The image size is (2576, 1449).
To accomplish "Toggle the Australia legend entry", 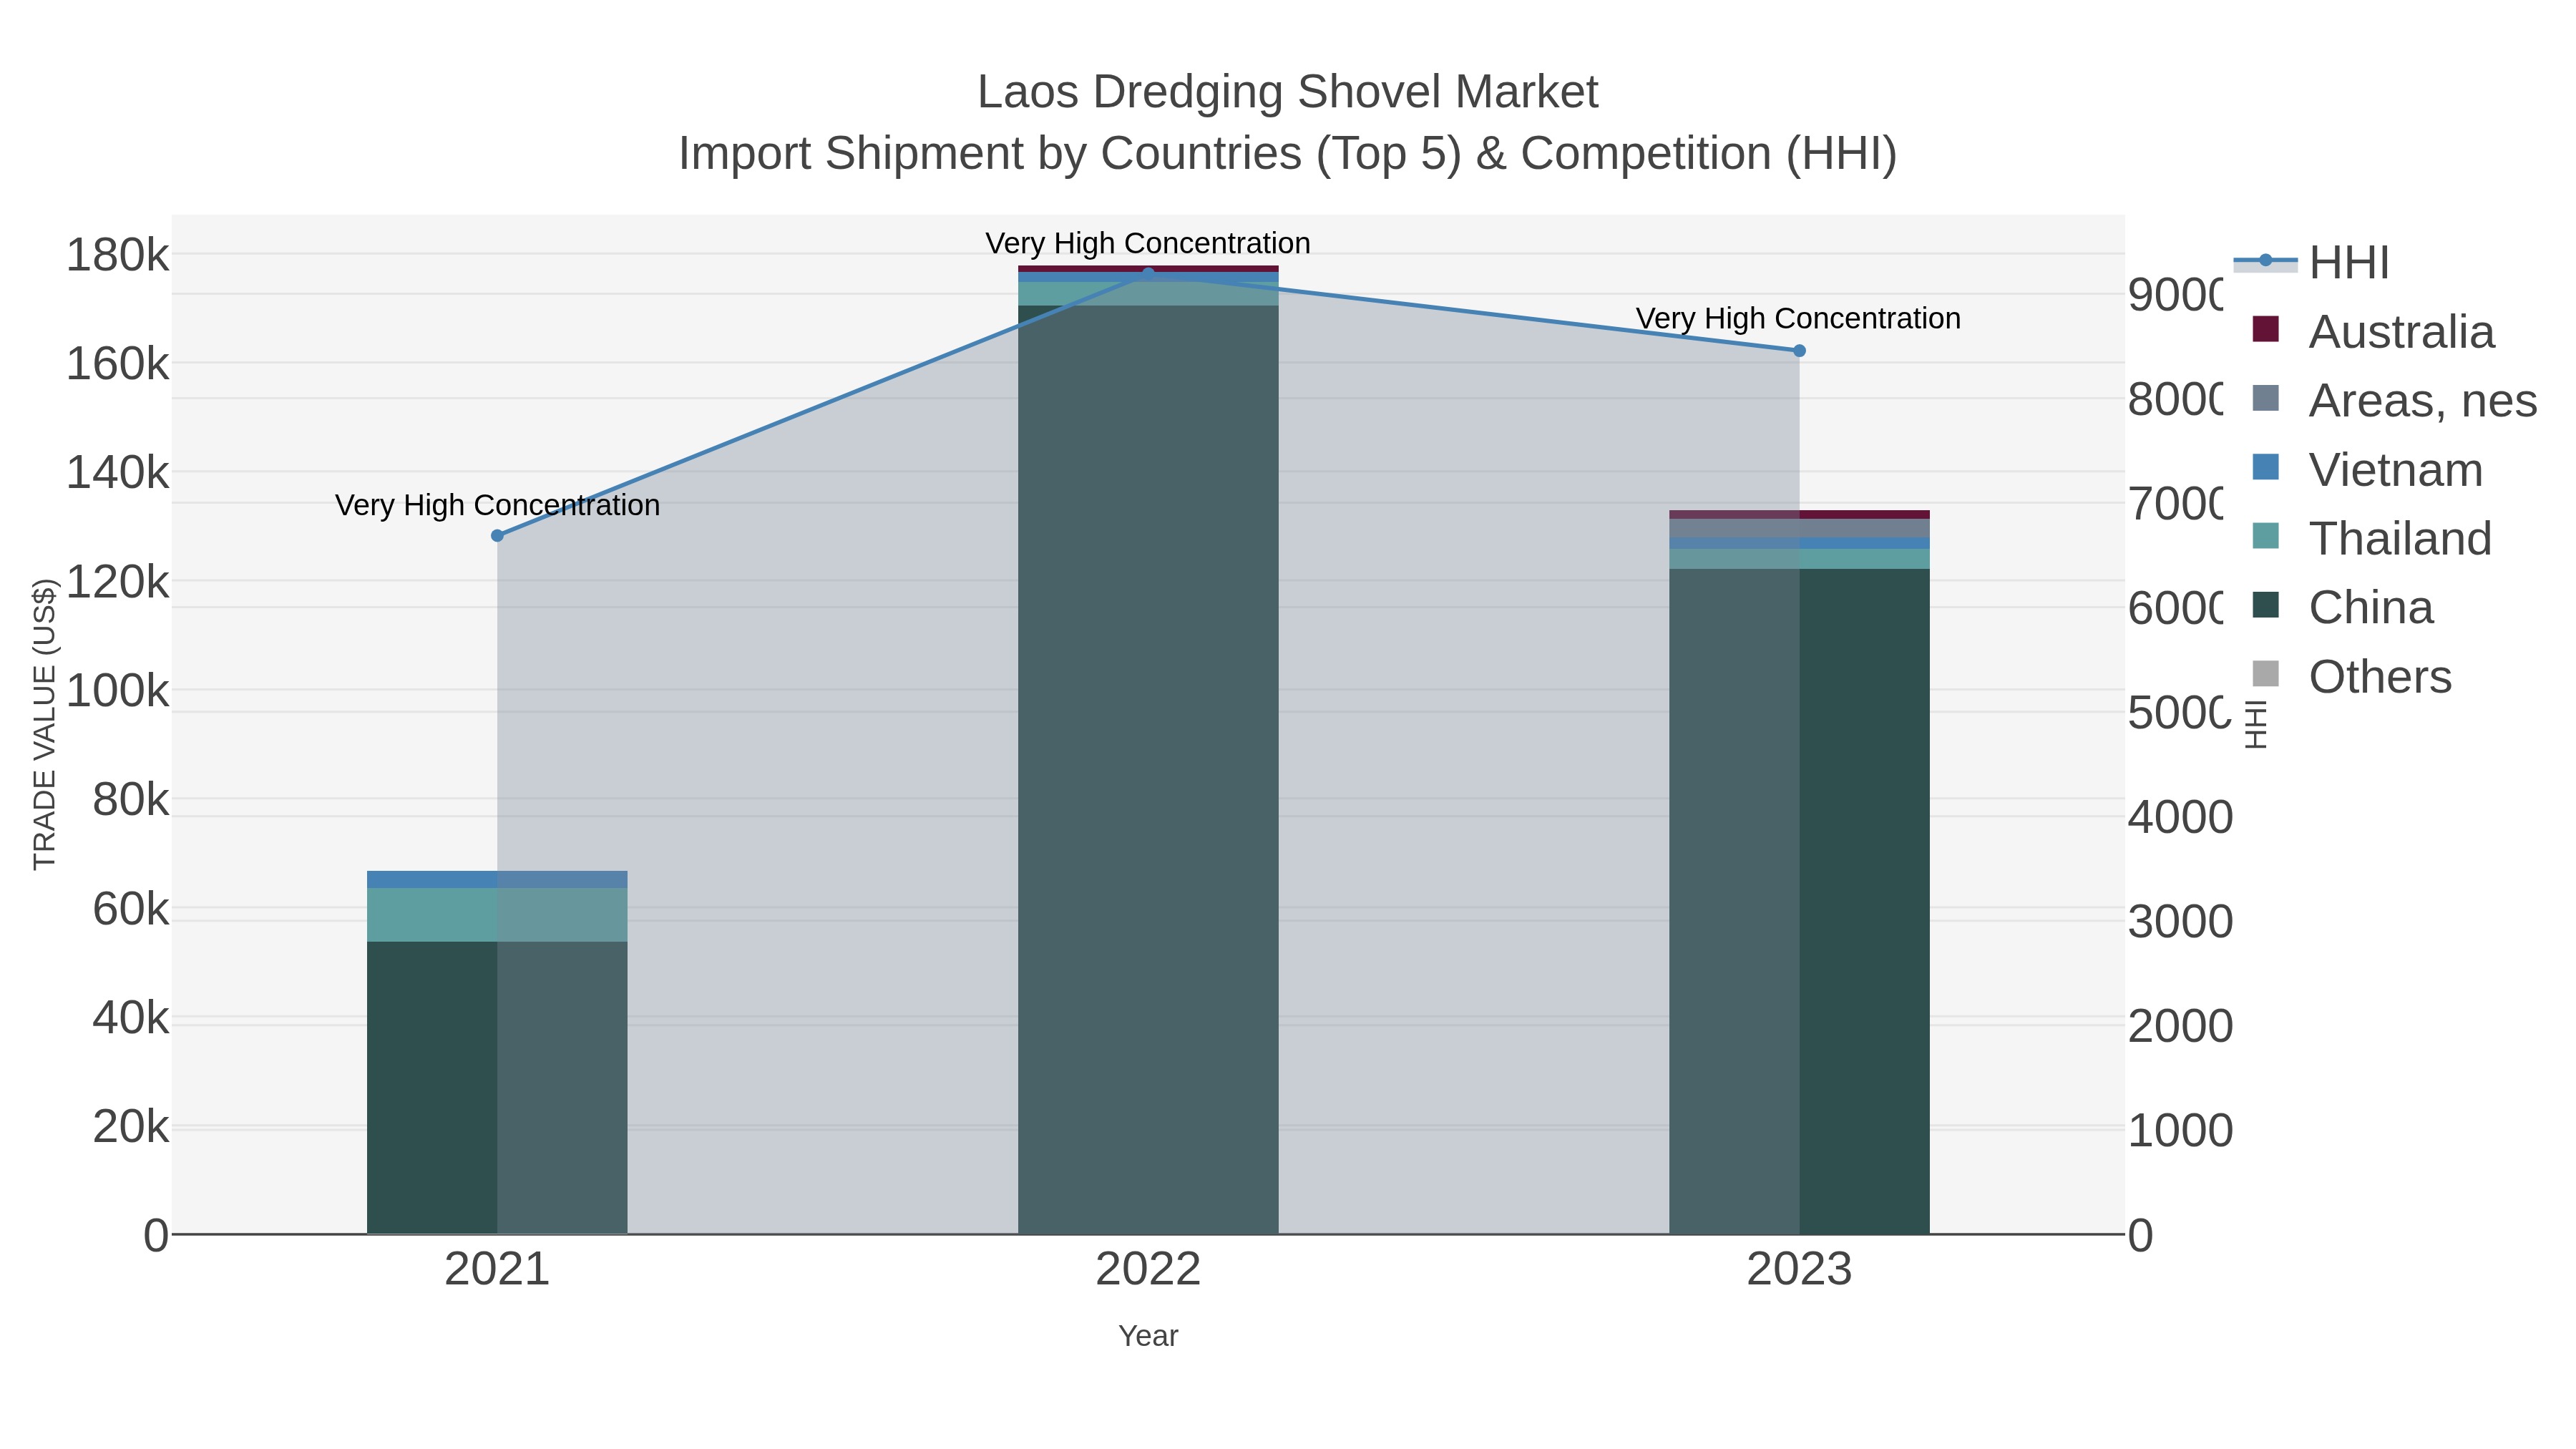I will click(x=2373, y=332).
